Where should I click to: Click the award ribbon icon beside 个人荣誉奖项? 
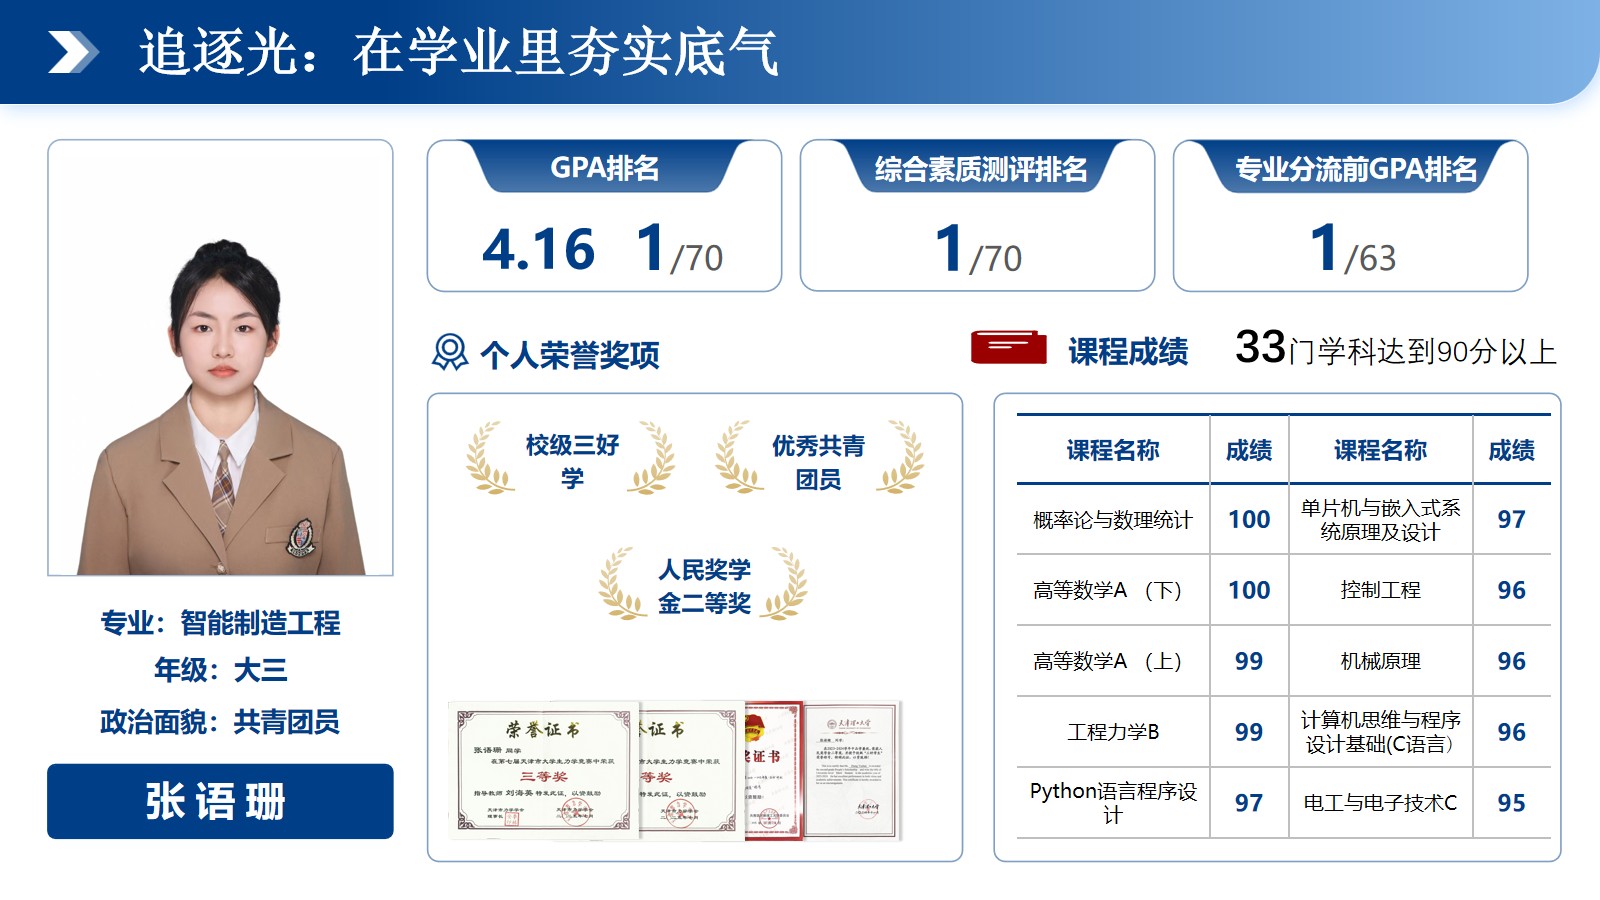tap(450, 353)
